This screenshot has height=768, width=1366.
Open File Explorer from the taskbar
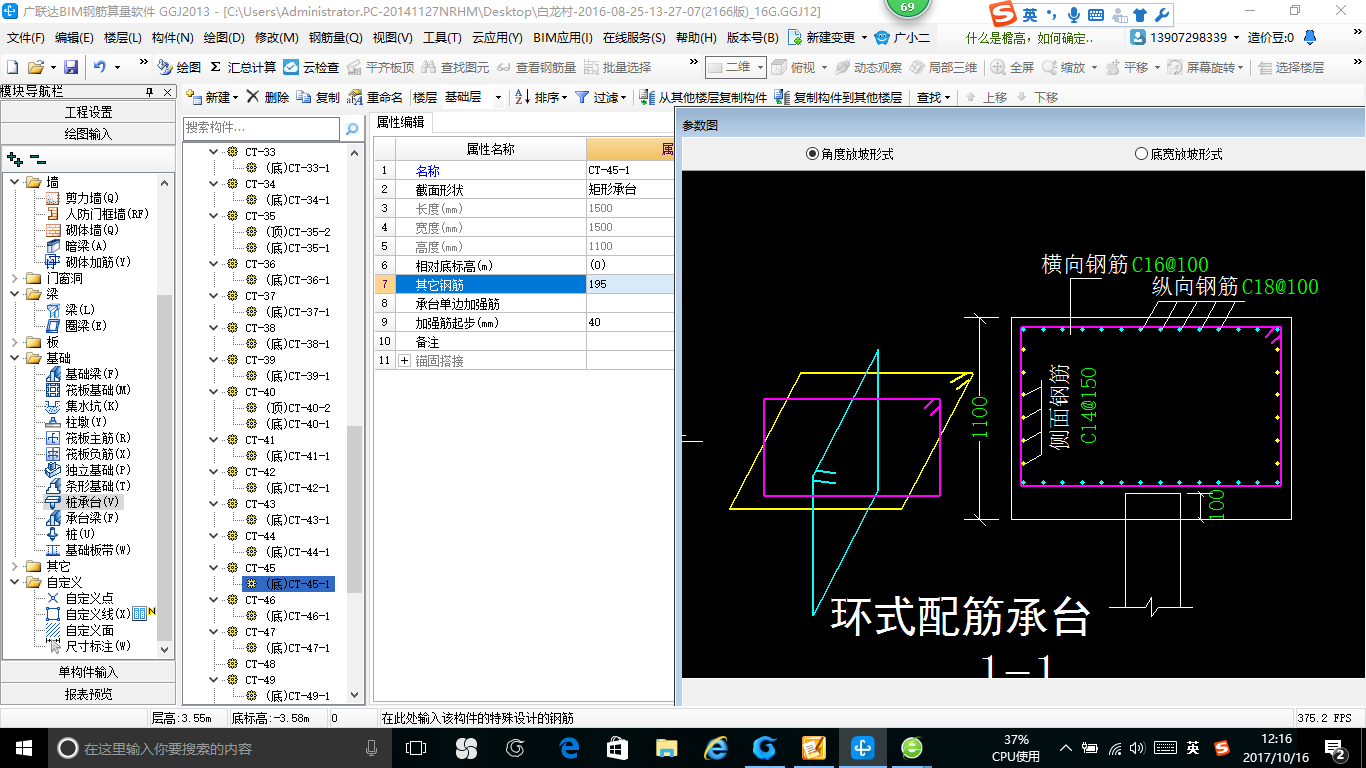(666, 748)
